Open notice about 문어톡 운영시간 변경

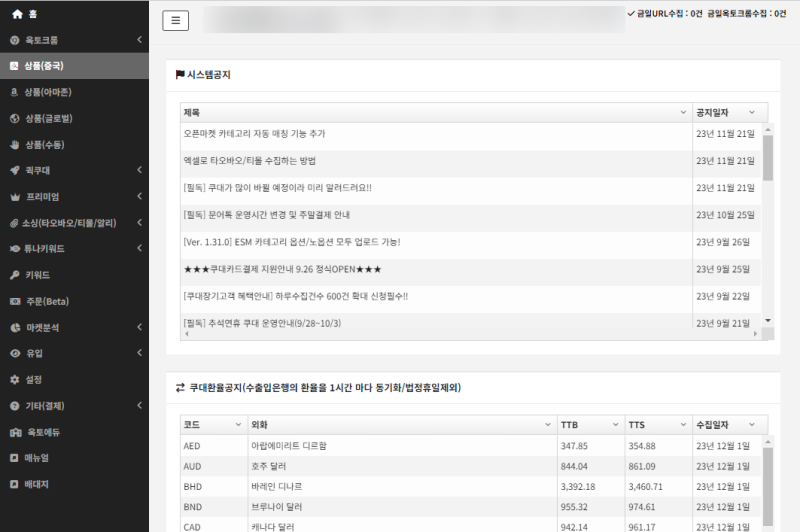point(267,215)
